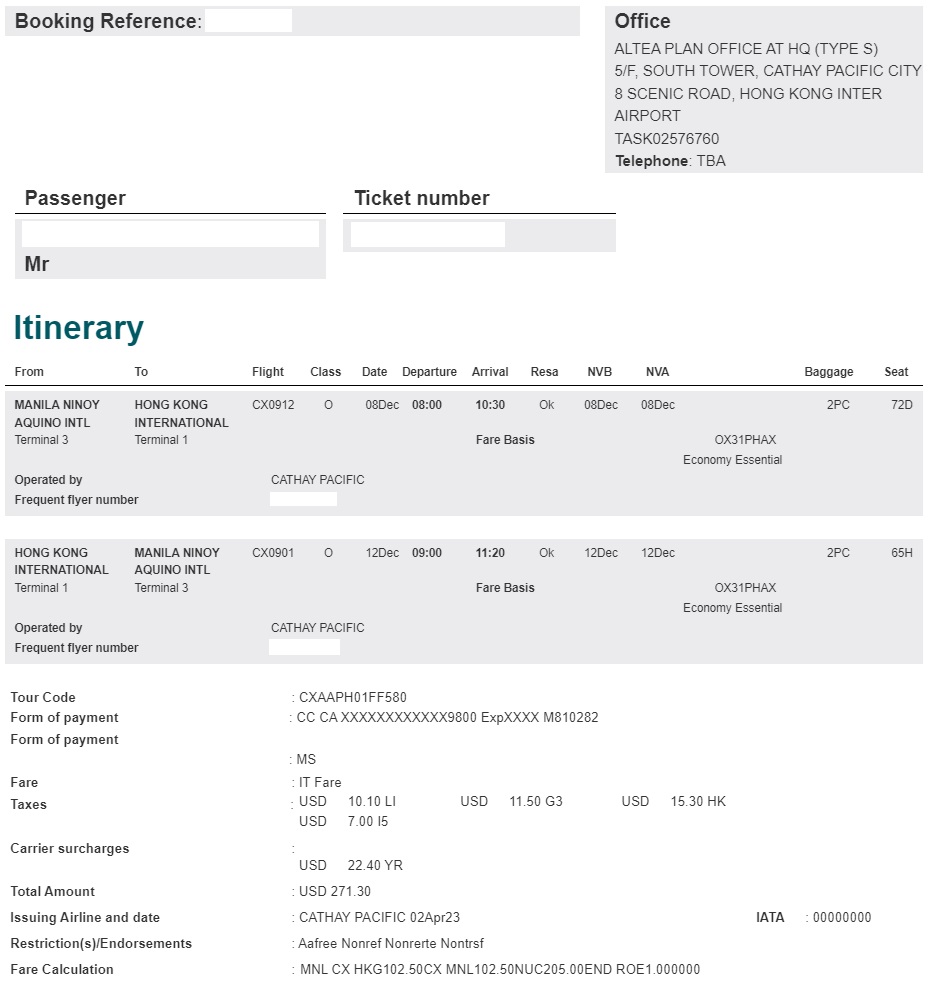Click the Baggage column header
The height and width of the screenshot is (986, 935).
click(828, 372)
